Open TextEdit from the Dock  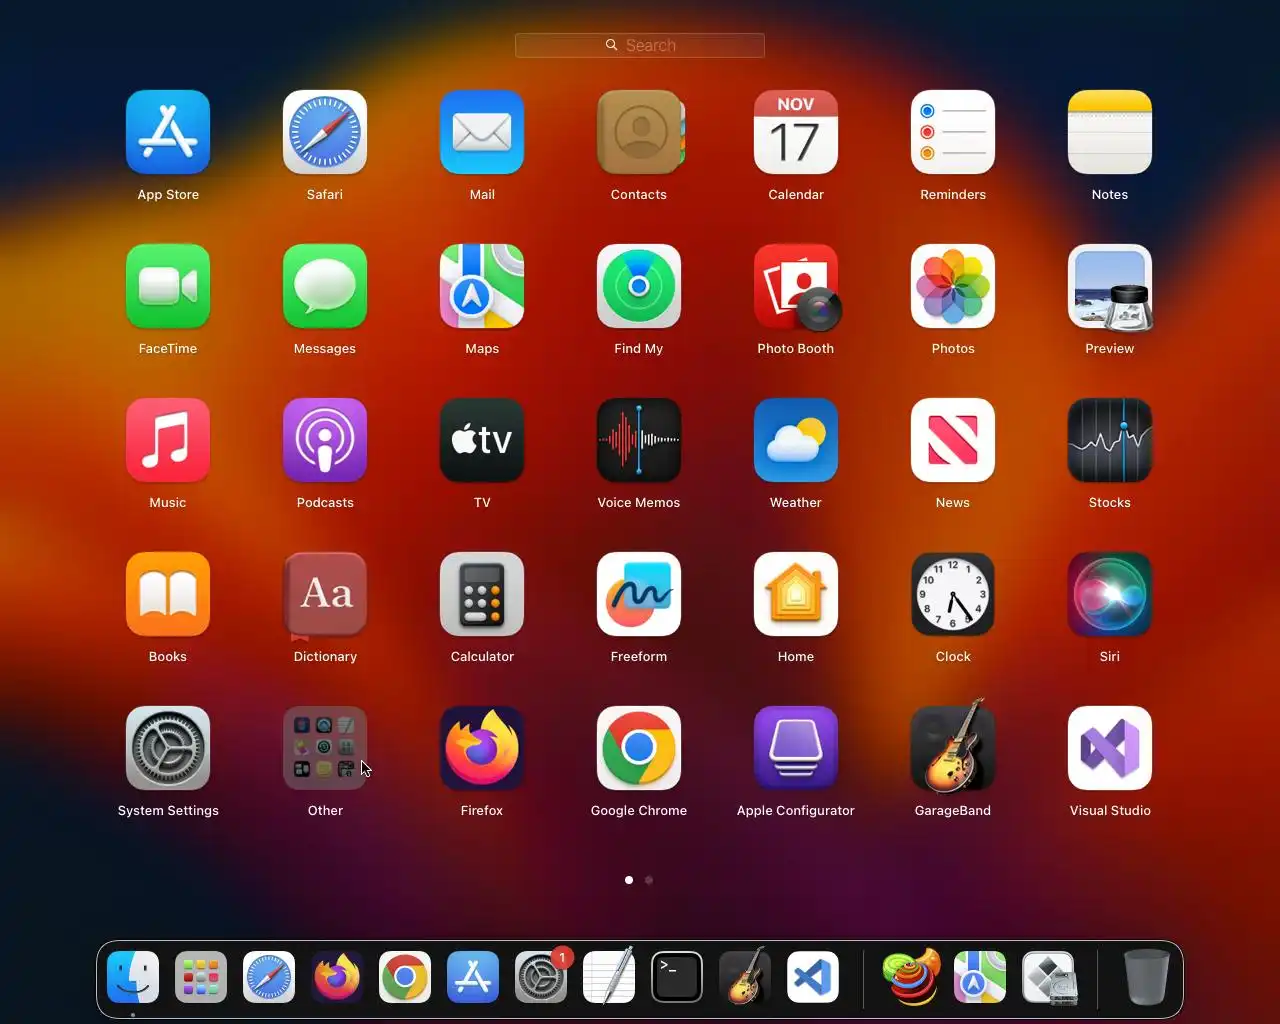[609, 975]
